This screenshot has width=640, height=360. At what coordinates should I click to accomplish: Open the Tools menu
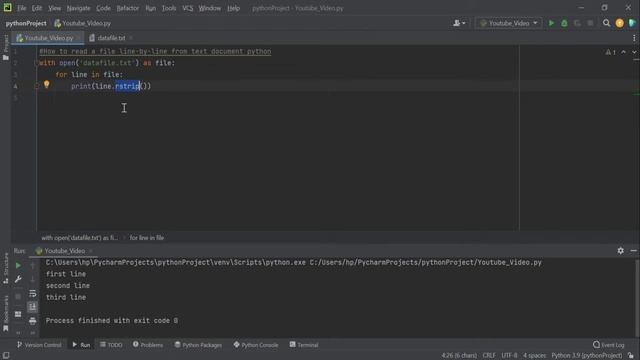(x=169, y=8)
